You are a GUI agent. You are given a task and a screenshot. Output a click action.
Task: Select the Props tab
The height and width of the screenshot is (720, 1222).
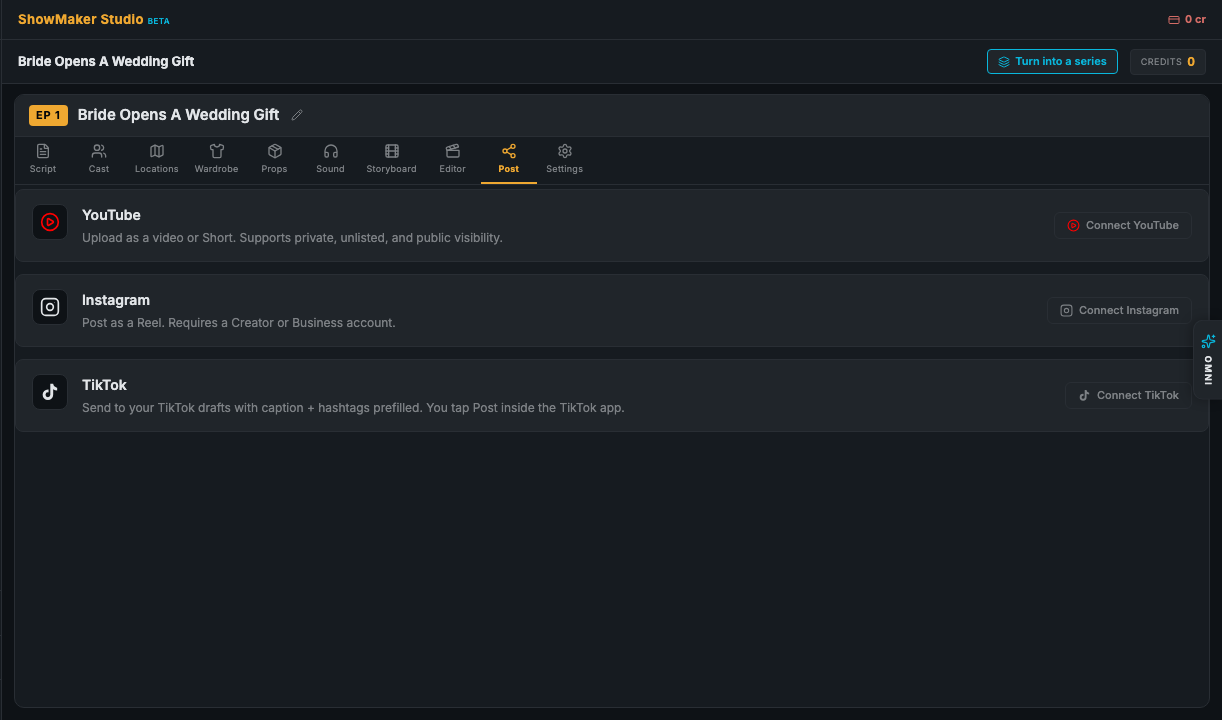[x=274, y=158]
